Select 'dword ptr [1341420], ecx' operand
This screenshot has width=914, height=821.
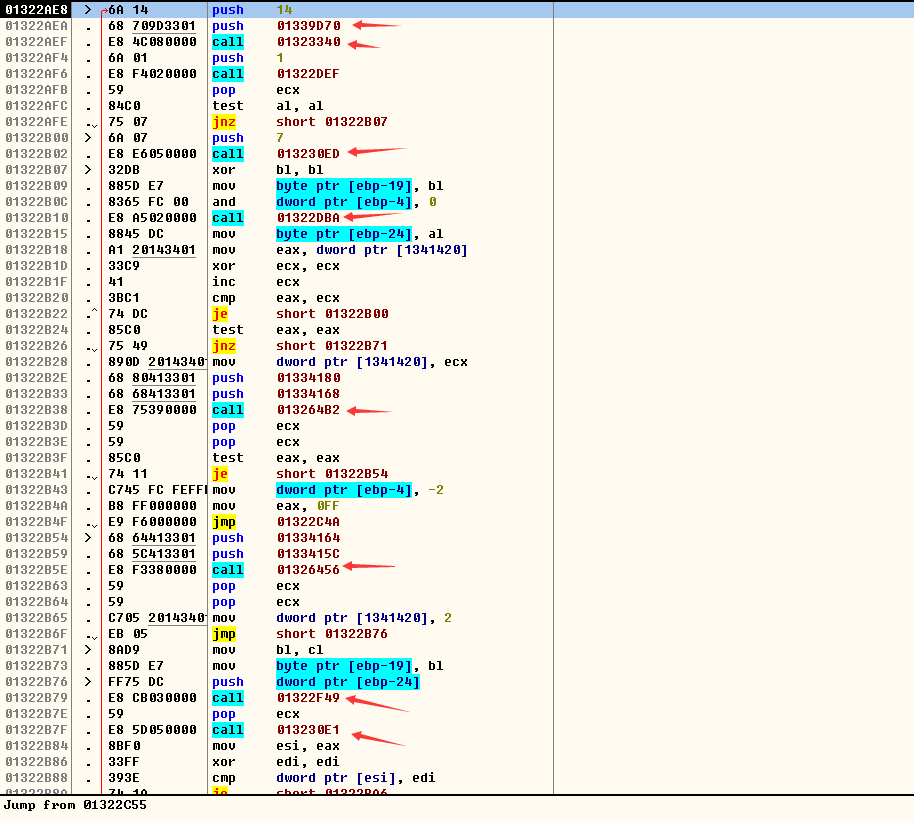[371, 362]
